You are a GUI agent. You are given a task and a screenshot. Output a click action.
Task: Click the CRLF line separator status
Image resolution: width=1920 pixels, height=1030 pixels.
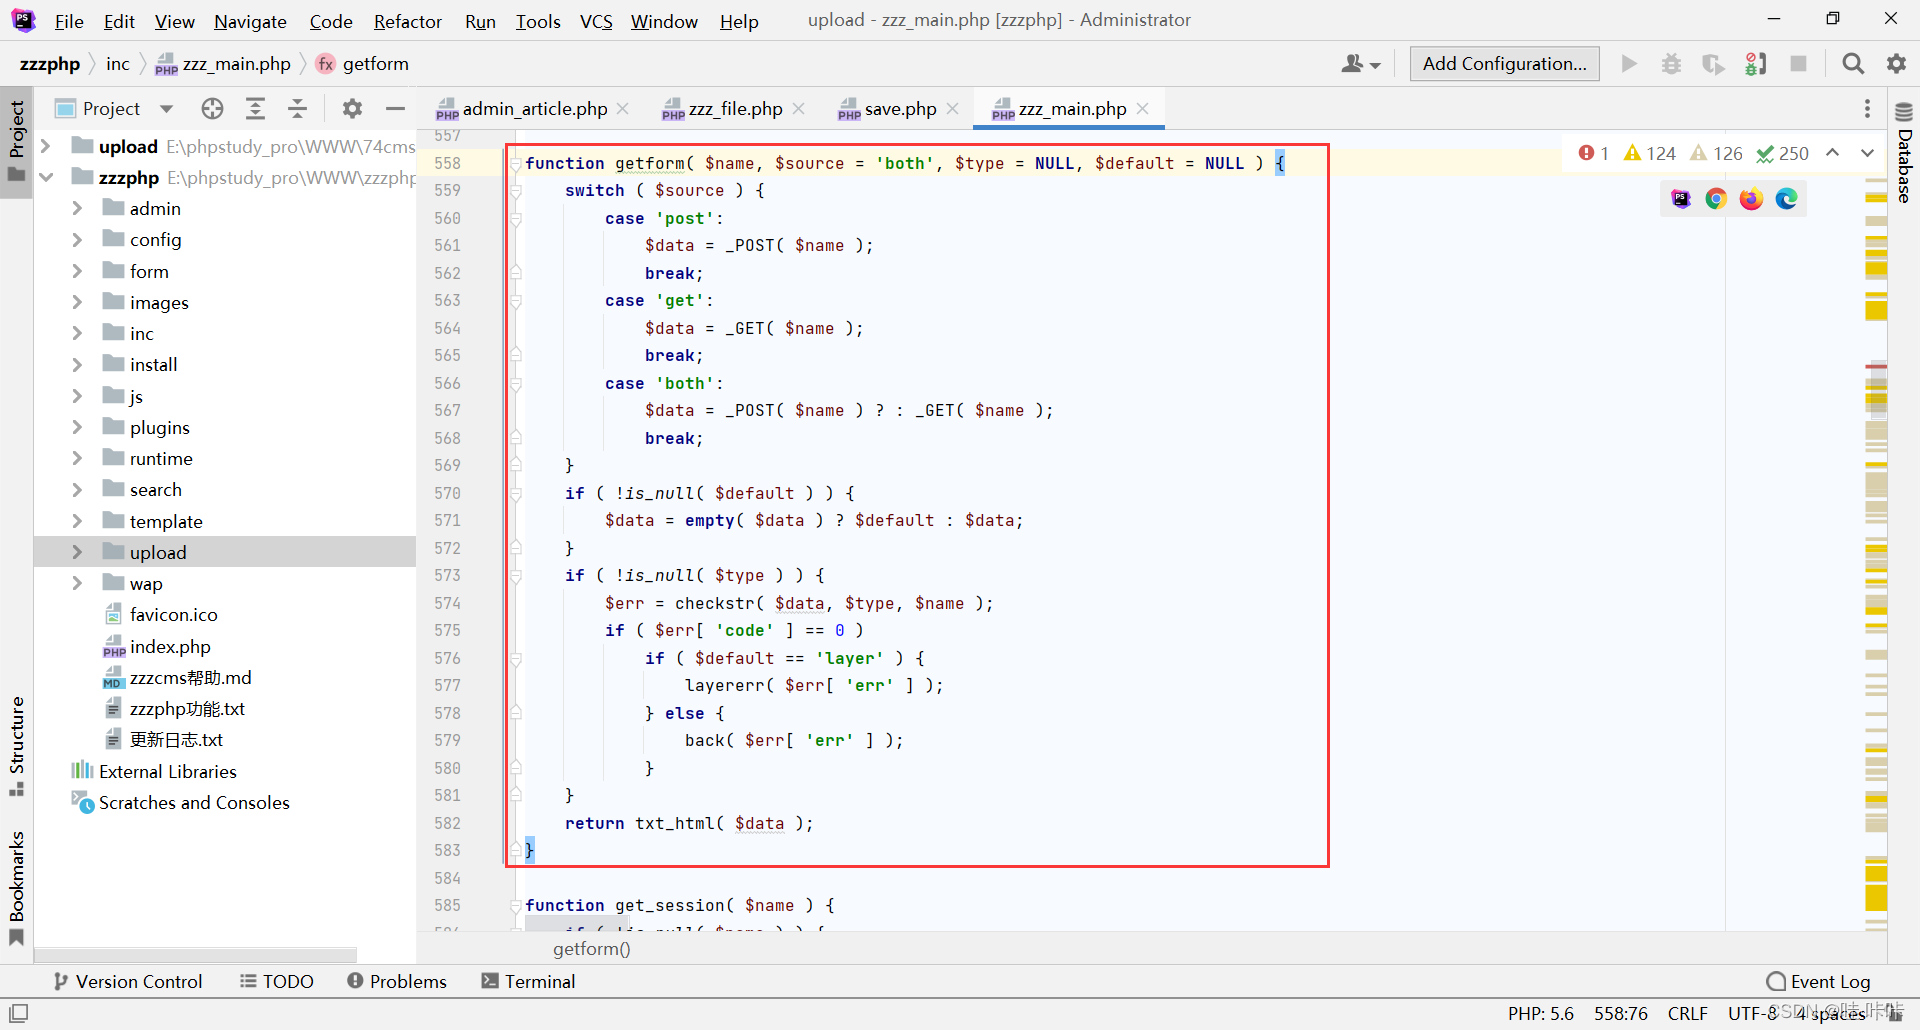(x=1688, y=1013)
